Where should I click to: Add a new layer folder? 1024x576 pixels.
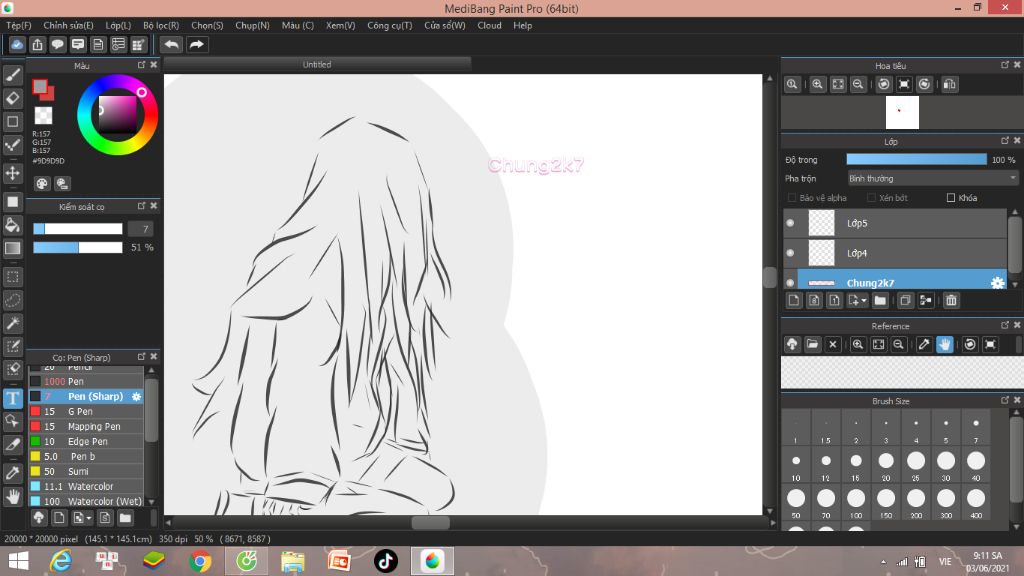click(880, 300)
